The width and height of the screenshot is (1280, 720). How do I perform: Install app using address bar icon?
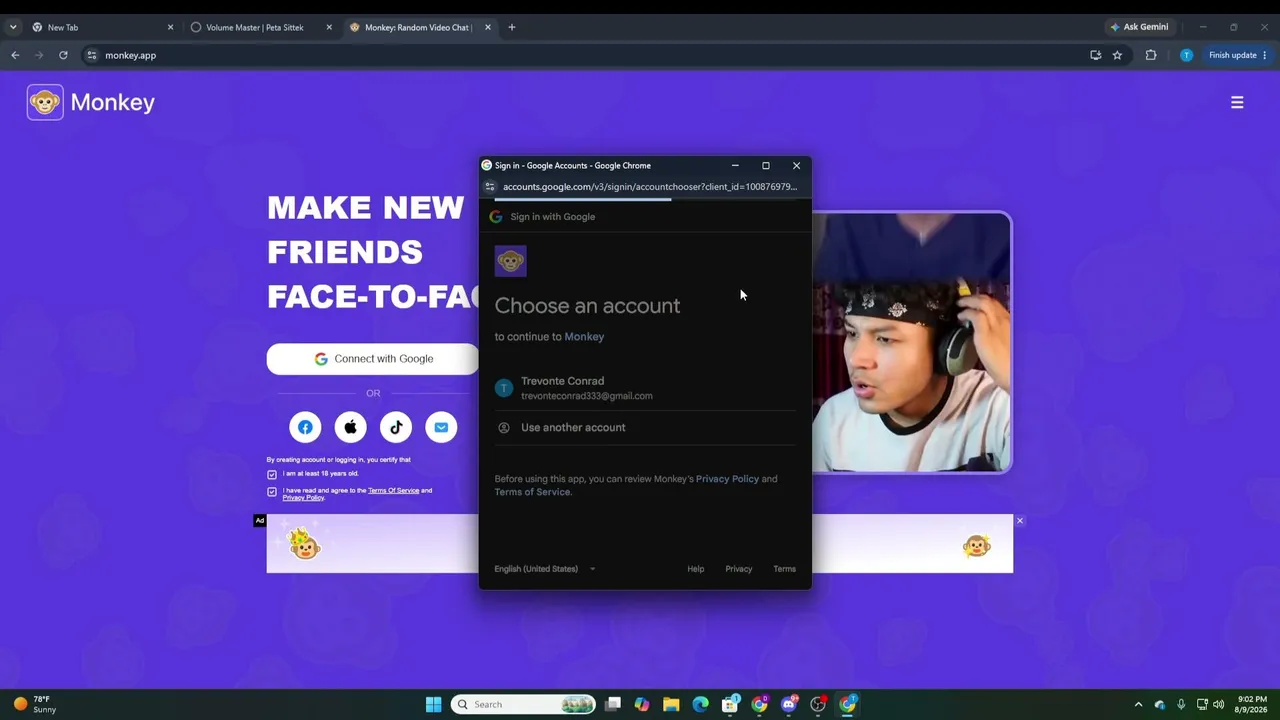tap(1096, 55)
